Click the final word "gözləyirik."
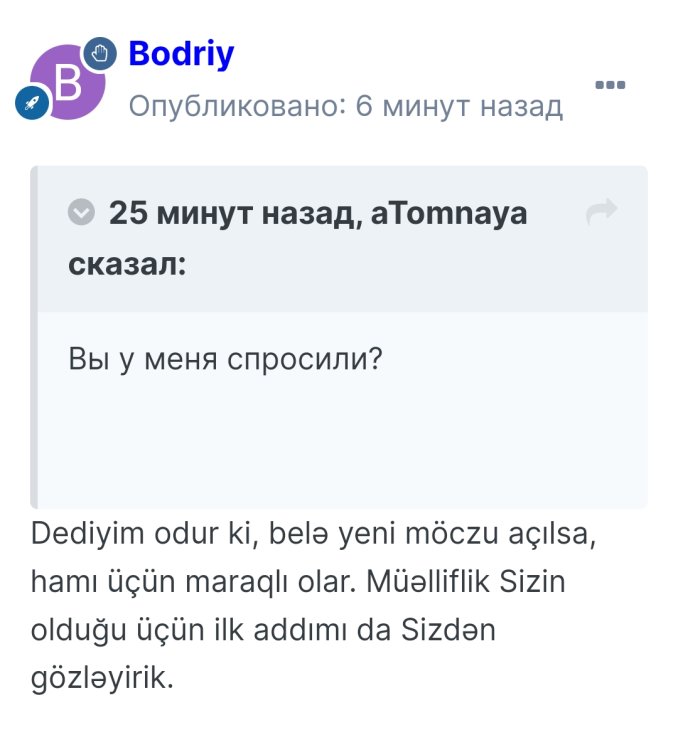The image size is (678, 750). (x=103, y=677)
